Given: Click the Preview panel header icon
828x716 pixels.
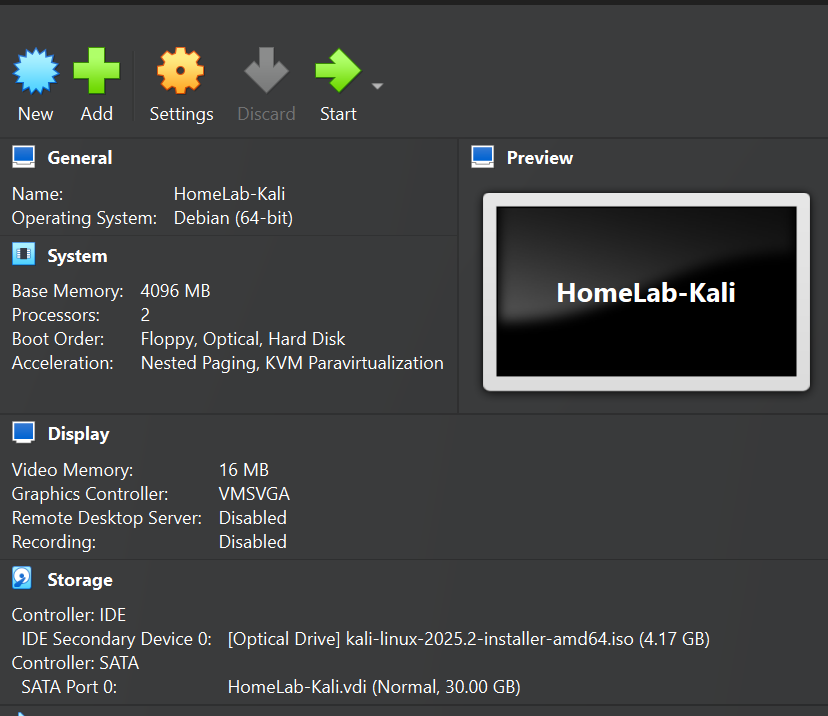Looking at the screenshot, I should (483, 157).
